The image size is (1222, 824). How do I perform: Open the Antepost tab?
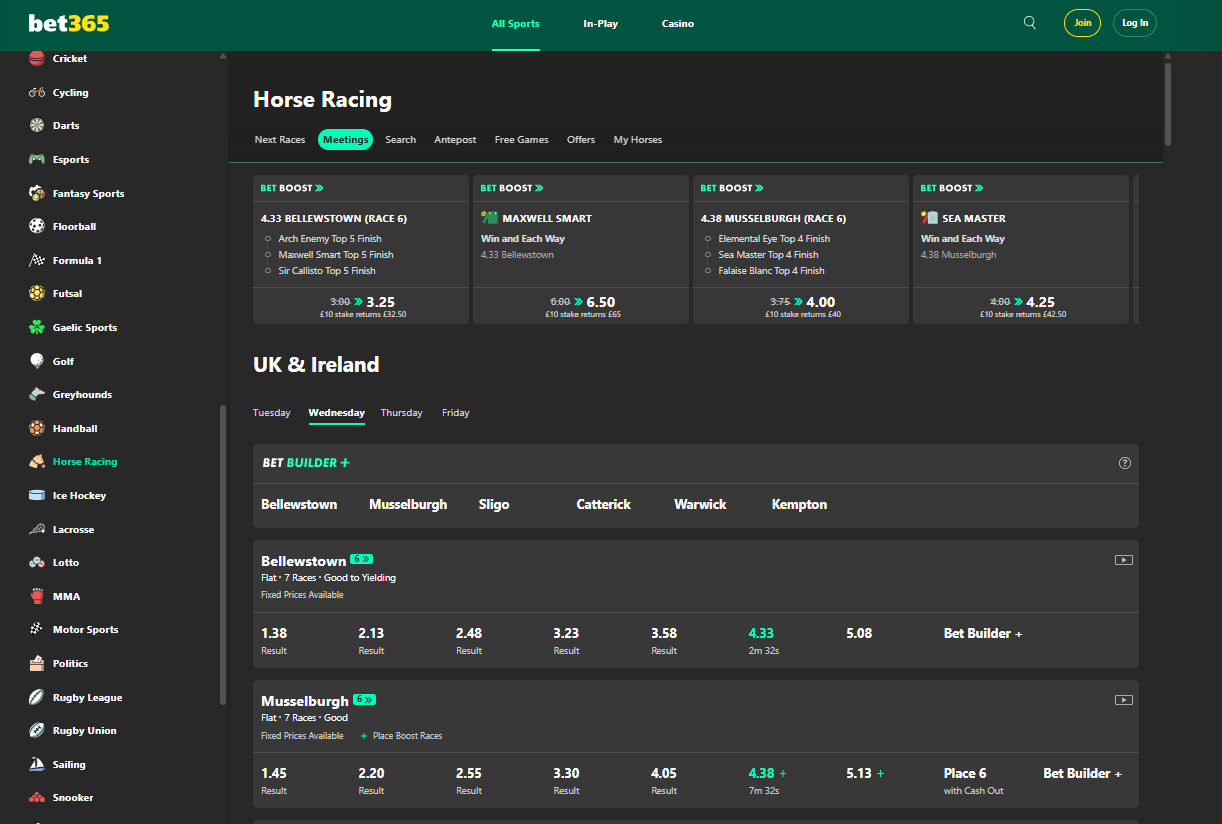coord(455,140)
